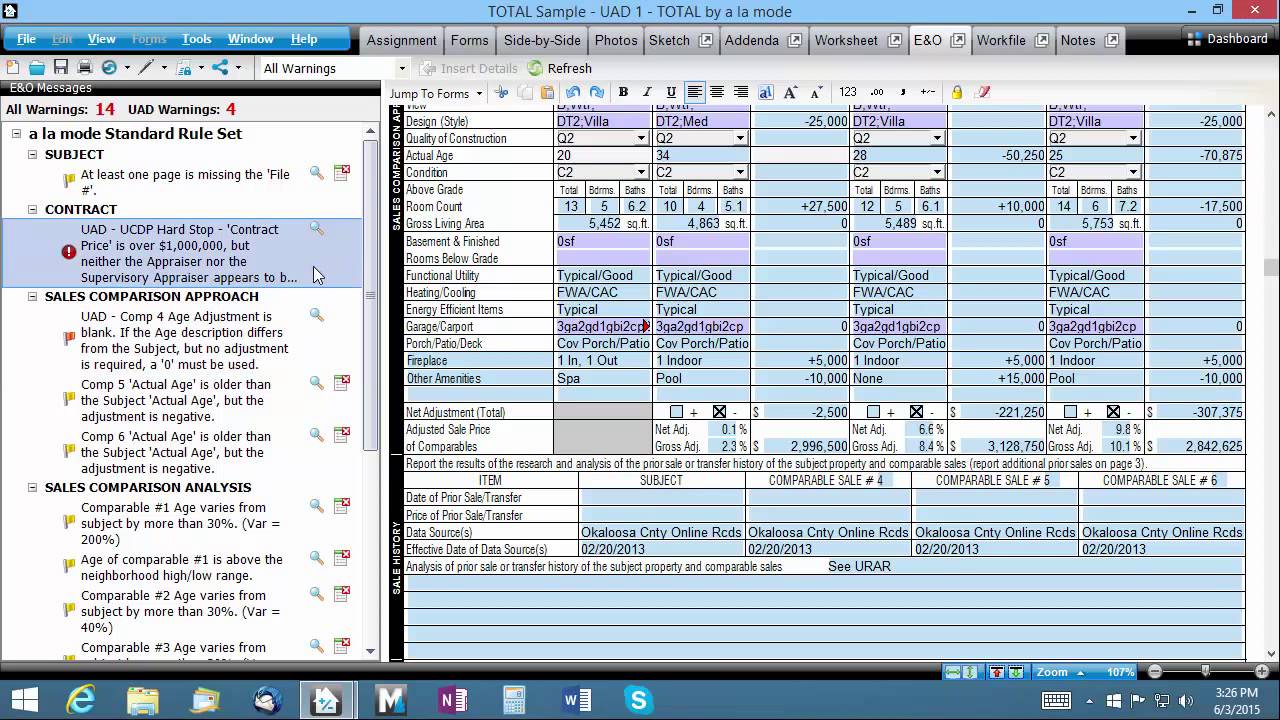Click the Refresh button in the E&O toolbar
Screen dimensions: 1280x720
tap(560, 68)
